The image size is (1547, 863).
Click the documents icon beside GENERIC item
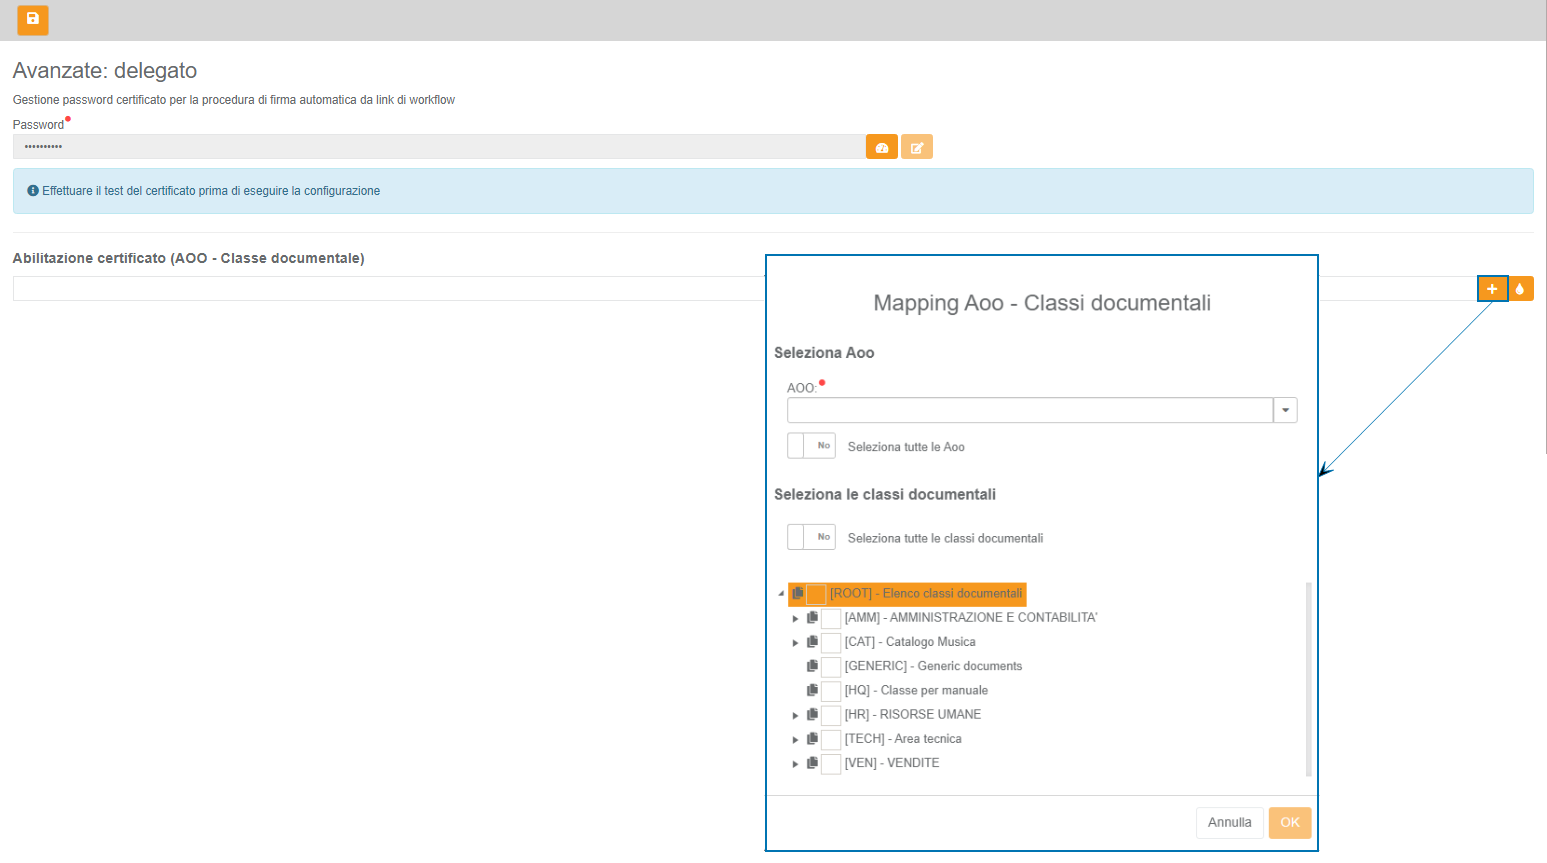(812, 666)
